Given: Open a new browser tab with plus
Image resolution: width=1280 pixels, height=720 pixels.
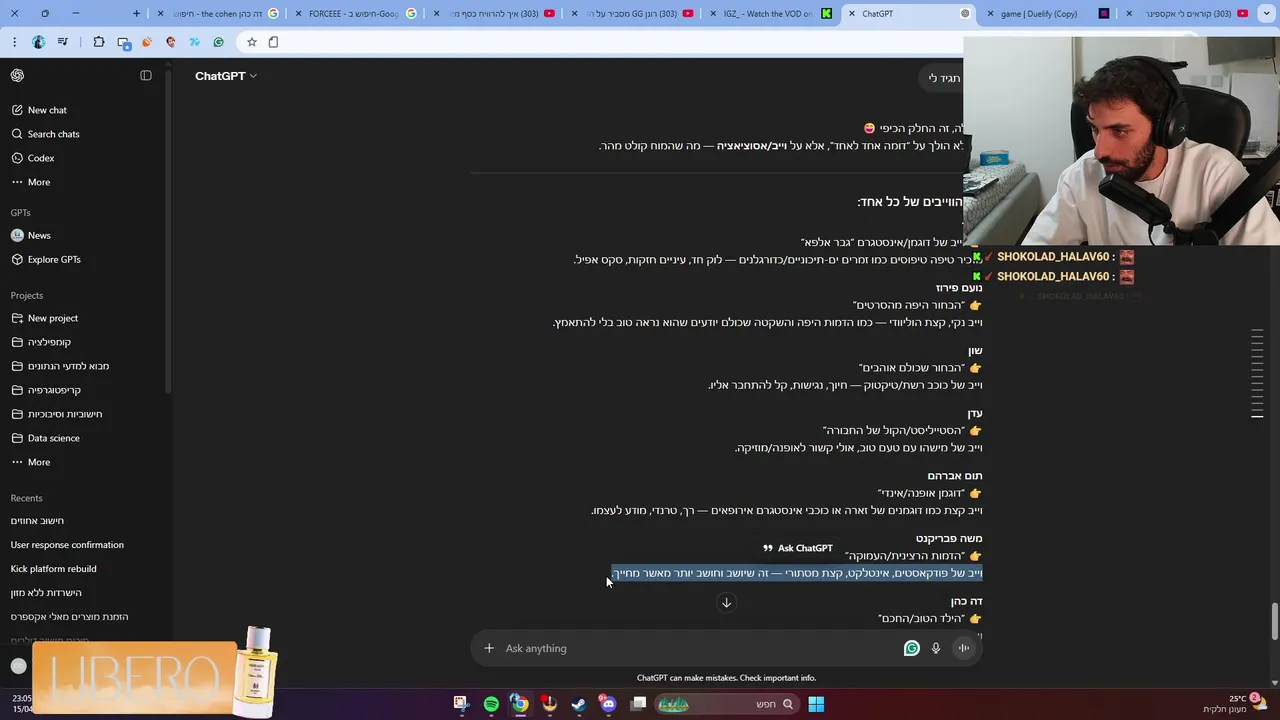Looking at the screenshot, I should tap(137, 14).
